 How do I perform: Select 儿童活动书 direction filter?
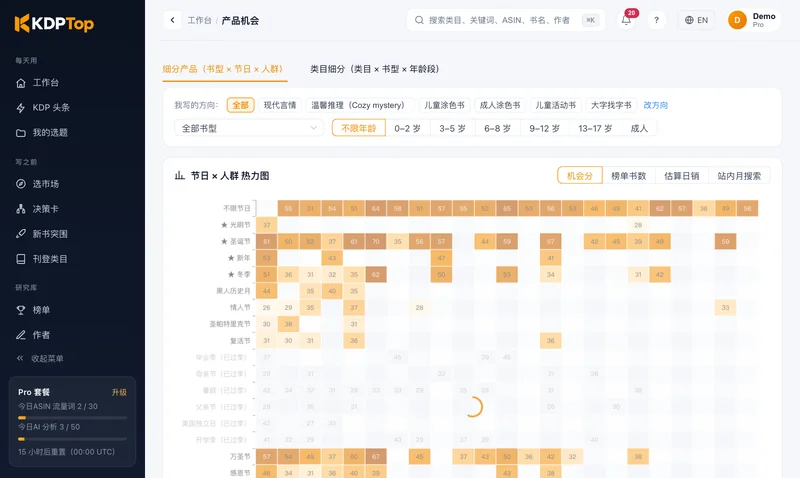556,105
